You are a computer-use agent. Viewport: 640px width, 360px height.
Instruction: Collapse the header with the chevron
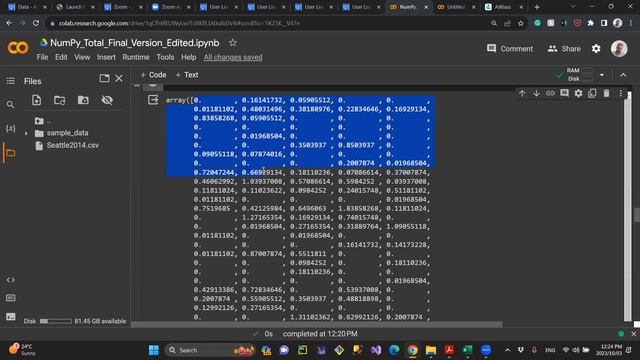(623, 75)
